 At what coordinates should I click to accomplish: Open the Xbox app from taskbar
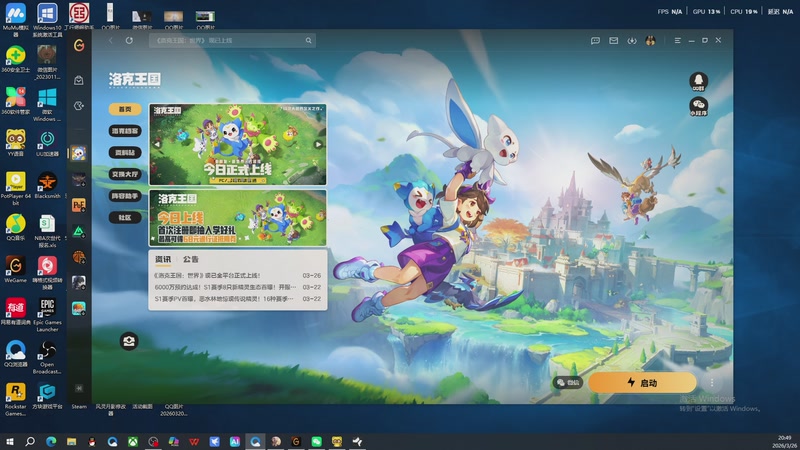pos(133,441)
